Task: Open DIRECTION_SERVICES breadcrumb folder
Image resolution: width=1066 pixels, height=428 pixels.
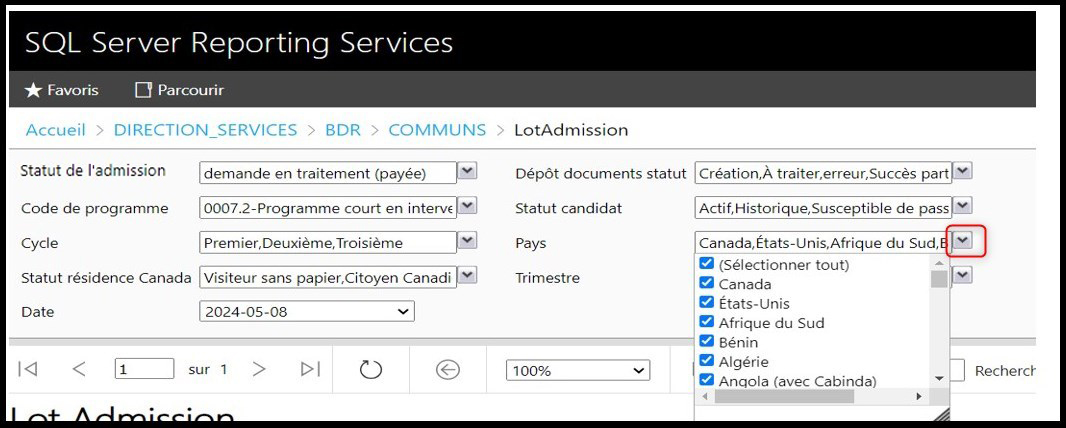Action: coord(205,130)
